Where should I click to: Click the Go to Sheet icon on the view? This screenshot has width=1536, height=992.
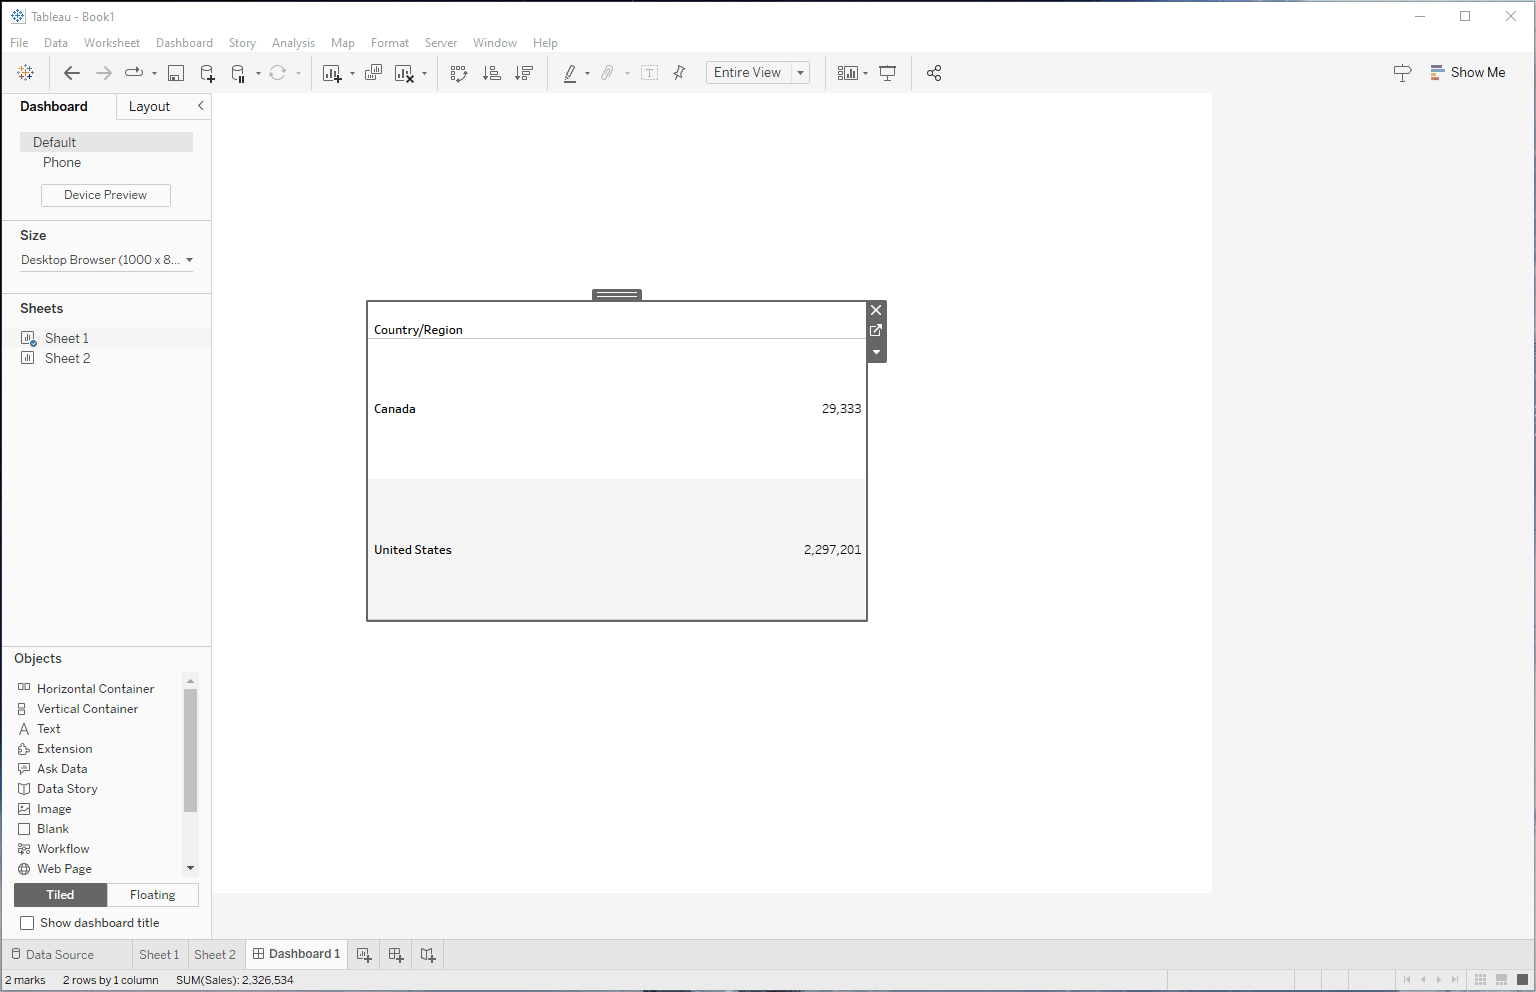(x=876, y=330)
